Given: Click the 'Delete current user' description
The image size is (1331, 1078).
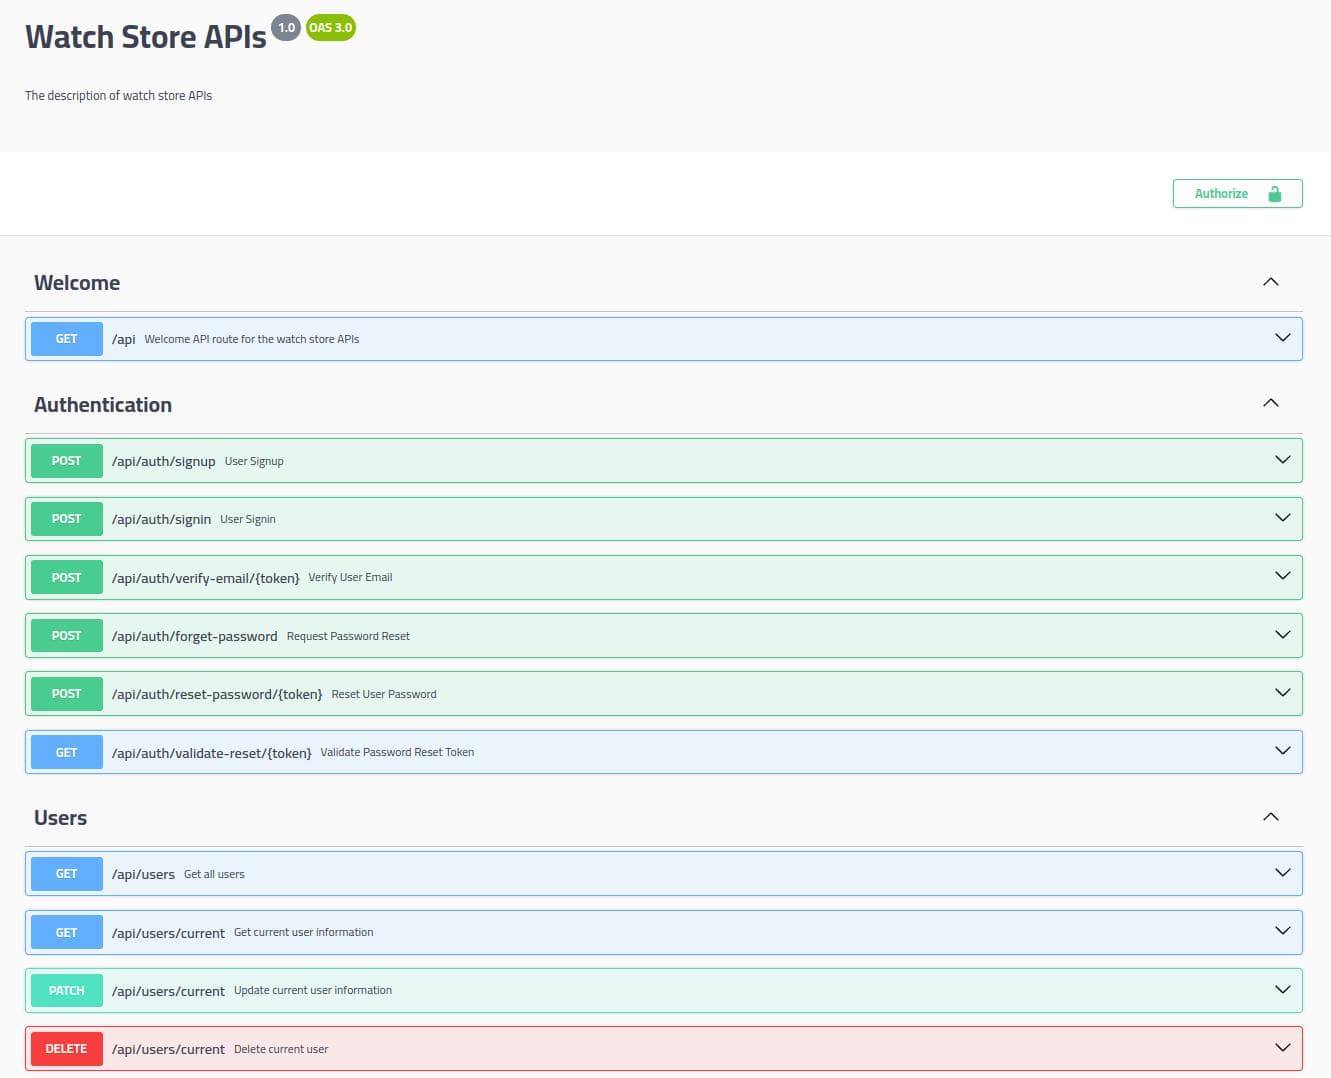Looking at the screenshot, I should coord(281,1049).
